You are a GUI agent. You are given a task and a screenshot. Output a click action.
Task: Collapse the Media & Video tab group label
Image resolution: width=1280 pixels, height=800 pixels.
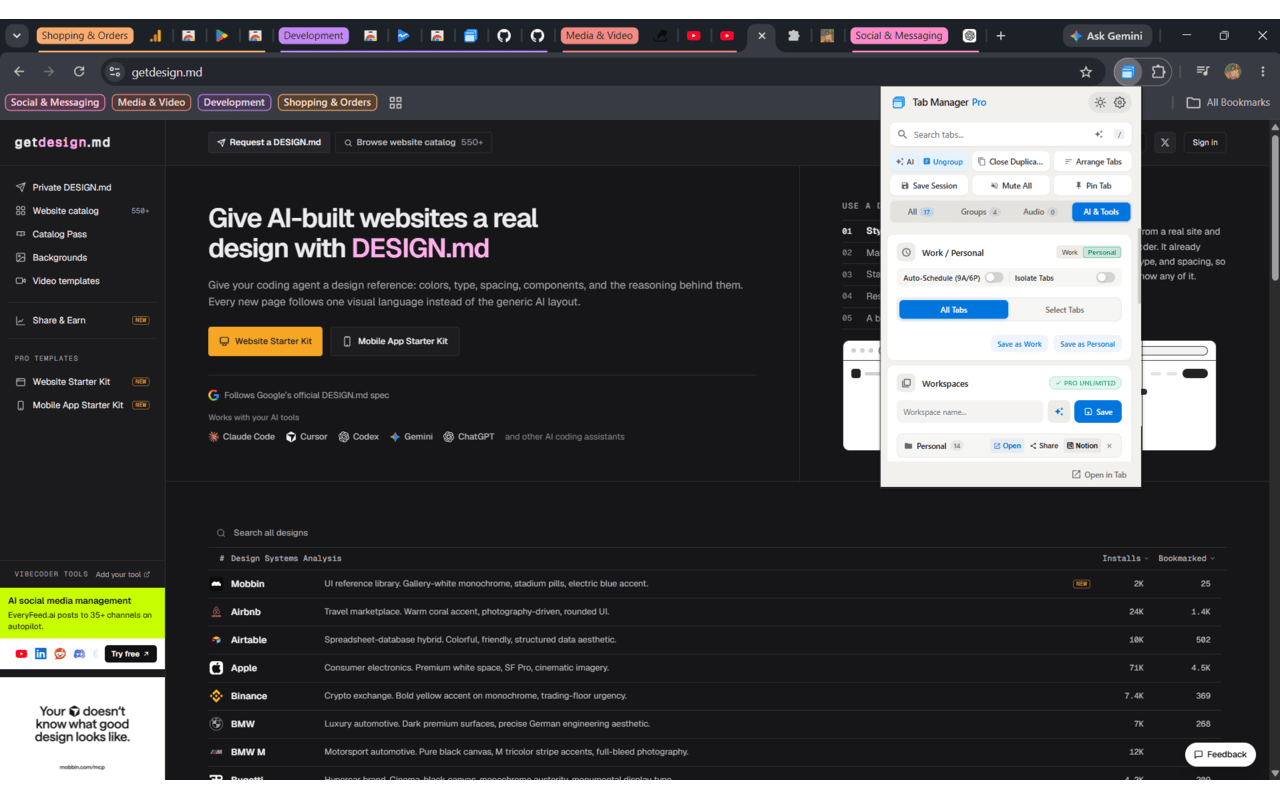point(600,36)
